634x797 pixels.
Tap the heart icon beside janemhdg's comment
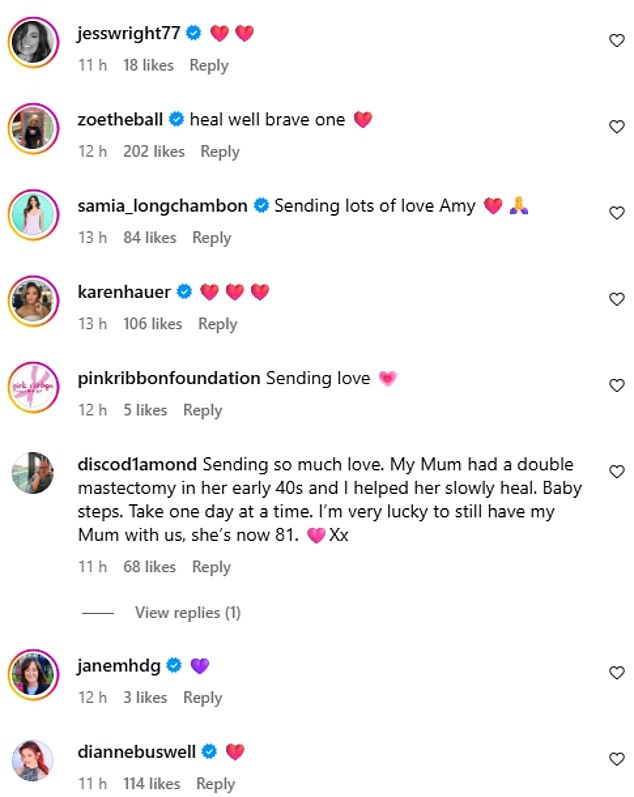[617, 673]
